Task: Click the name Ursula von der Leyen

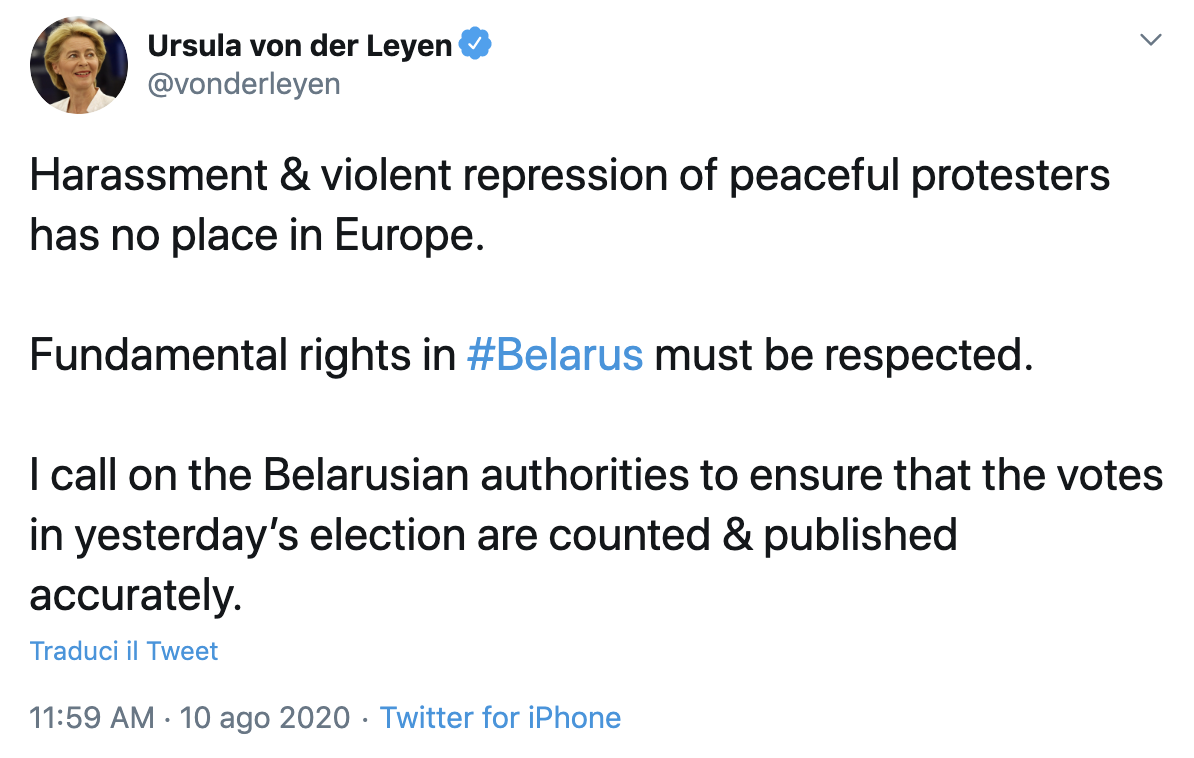Action: coord(300,46)
